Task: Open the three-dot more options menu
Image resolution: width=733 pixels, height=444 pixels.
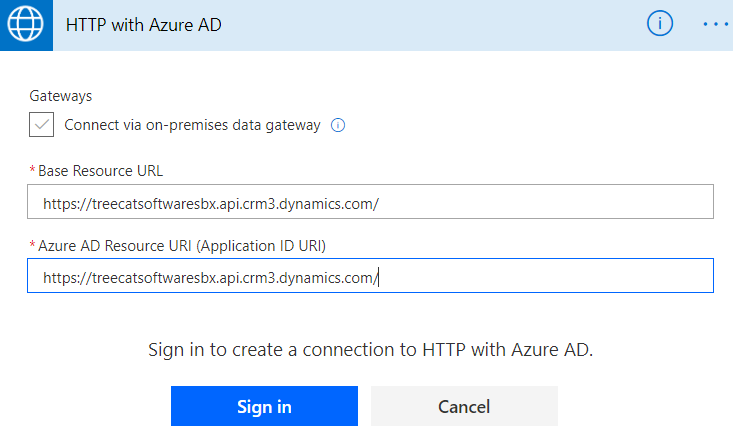Action: point(716,24)
